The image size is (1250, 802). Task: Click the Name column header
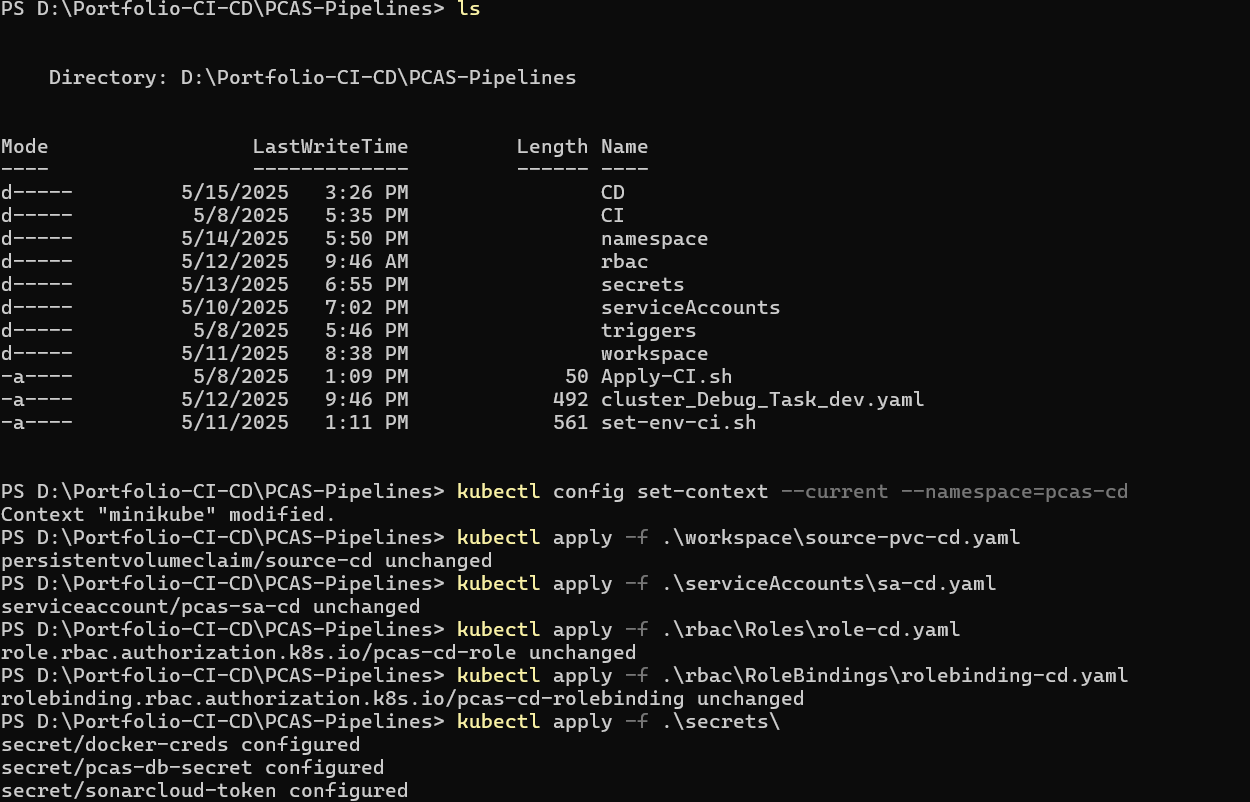624,146
